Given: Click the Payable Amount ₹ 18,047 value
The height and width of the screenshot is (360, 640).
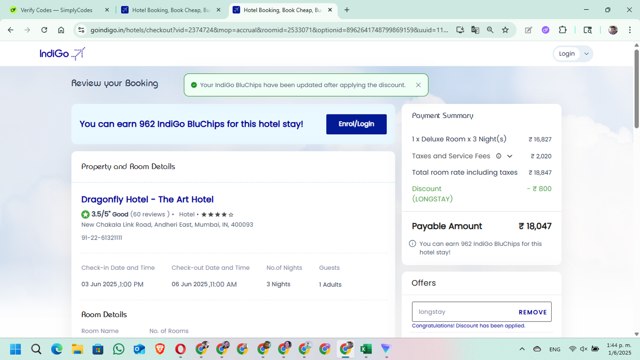Looking at the screenshot, I should (x=535, y=226).
